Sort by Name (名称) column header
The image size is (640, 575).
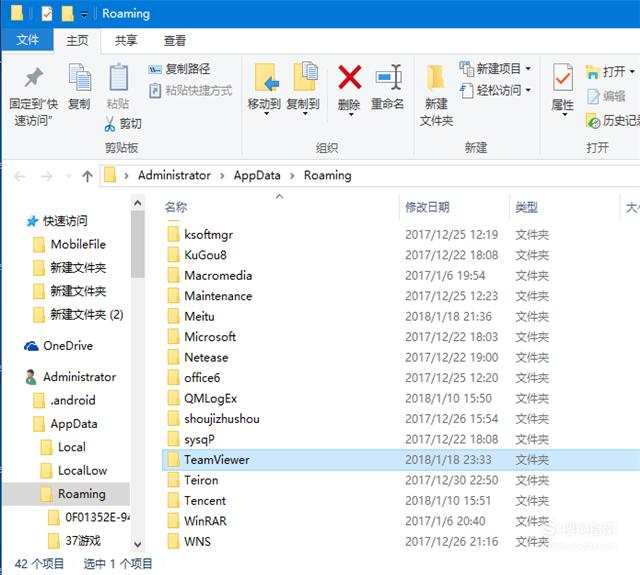pos(176,207)
